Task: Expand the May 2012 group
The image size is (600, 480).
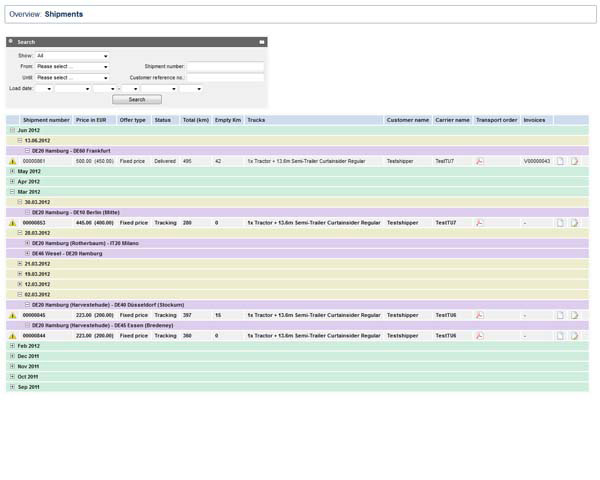Action: [13, 171]
